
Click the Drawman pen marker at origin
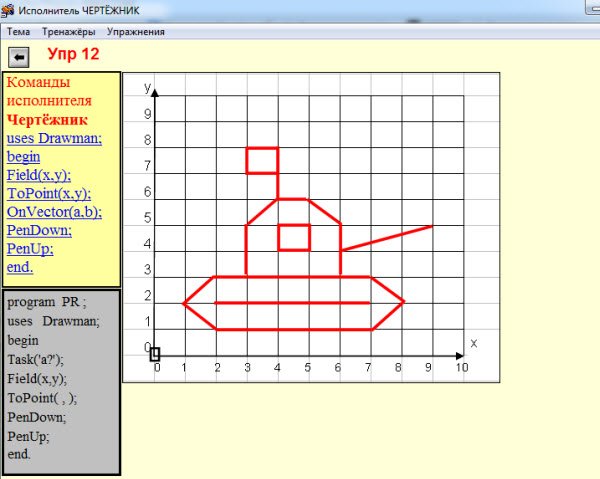[x=155, y=354]
